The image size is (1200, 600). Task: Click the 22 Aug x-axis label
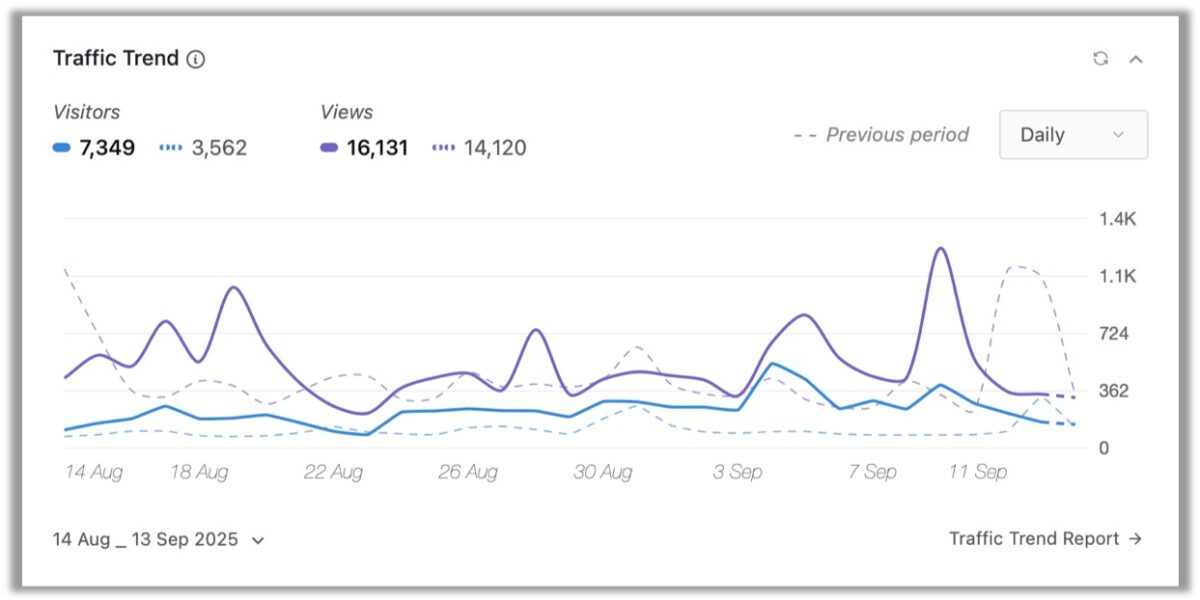click(333, 472)
